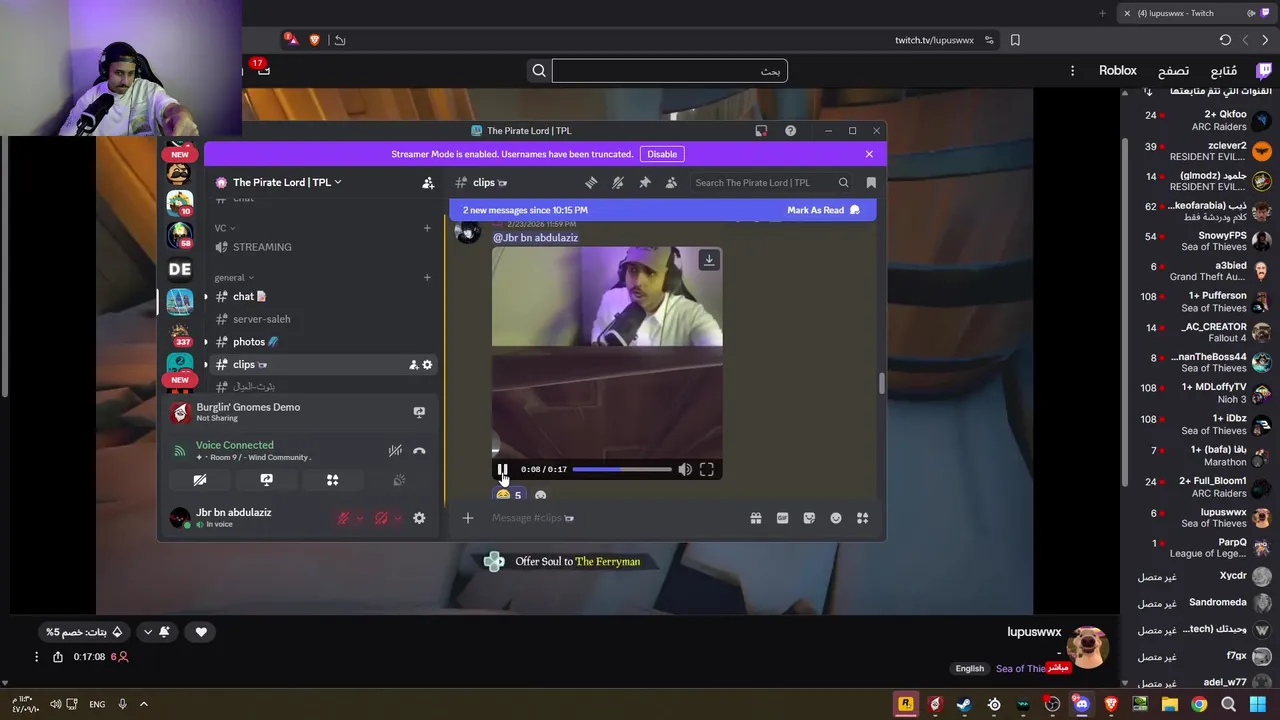
Task: Open the Roblox tab on Twitch
Action: 1118,70
